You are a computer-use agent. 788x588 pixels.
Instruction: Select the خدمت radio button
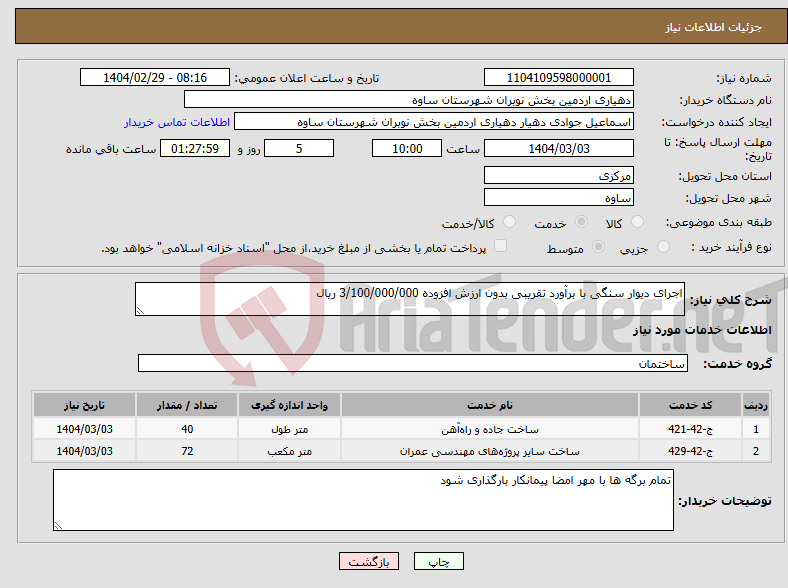tap(581, 222)
